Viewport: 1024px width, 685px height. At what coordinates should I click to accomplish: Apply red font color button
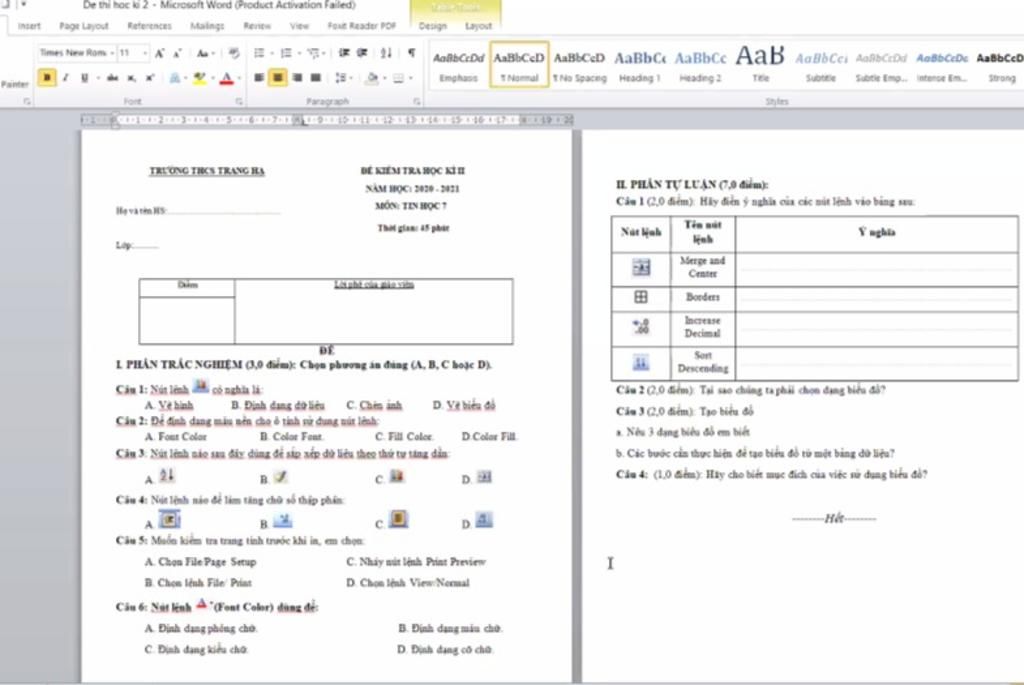pyautogui.click(x=227, y=78)
